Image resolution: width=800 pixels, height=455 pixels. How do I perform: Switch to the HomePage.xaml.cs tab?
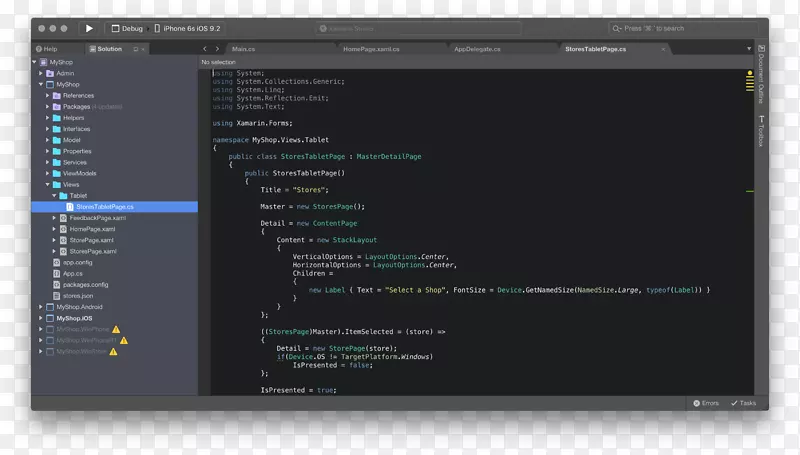click(x=371, y=49)
